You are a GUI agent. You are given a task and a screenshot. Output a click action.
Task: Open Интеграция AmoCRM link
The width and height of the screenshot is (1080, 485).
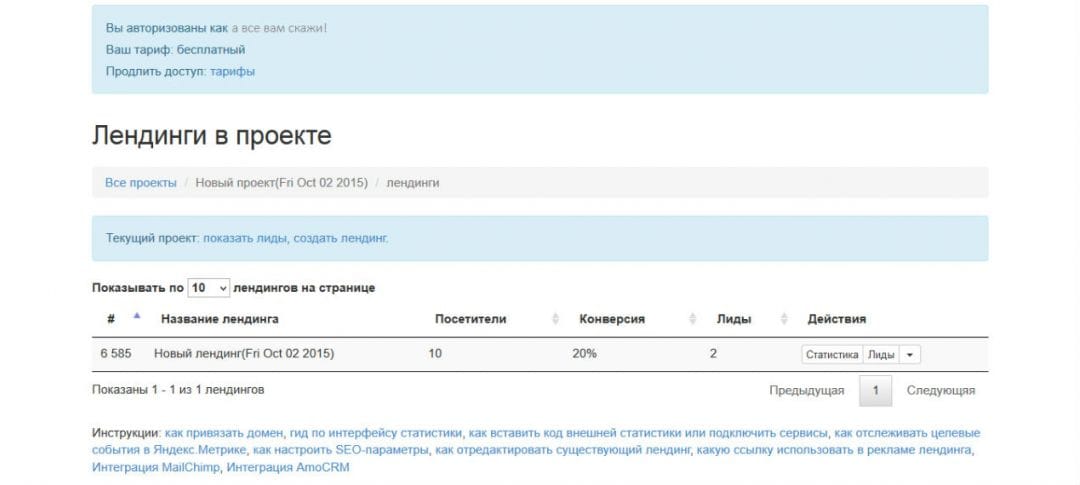coord(288,468)
